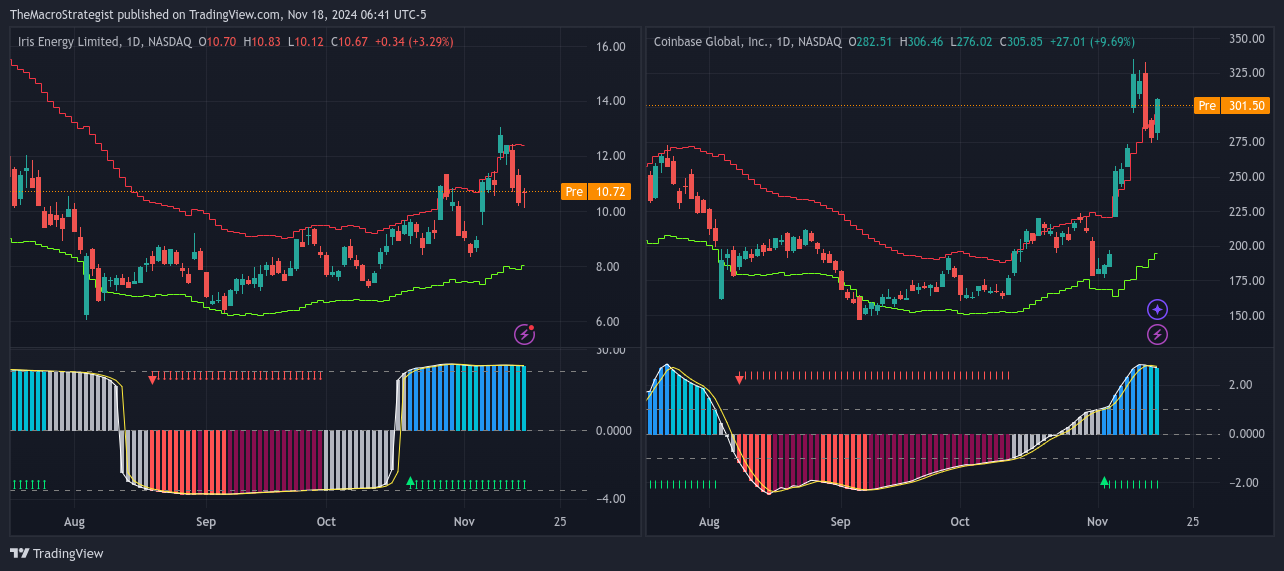Click the 6.00 price axis label

(x=610, y=322)
